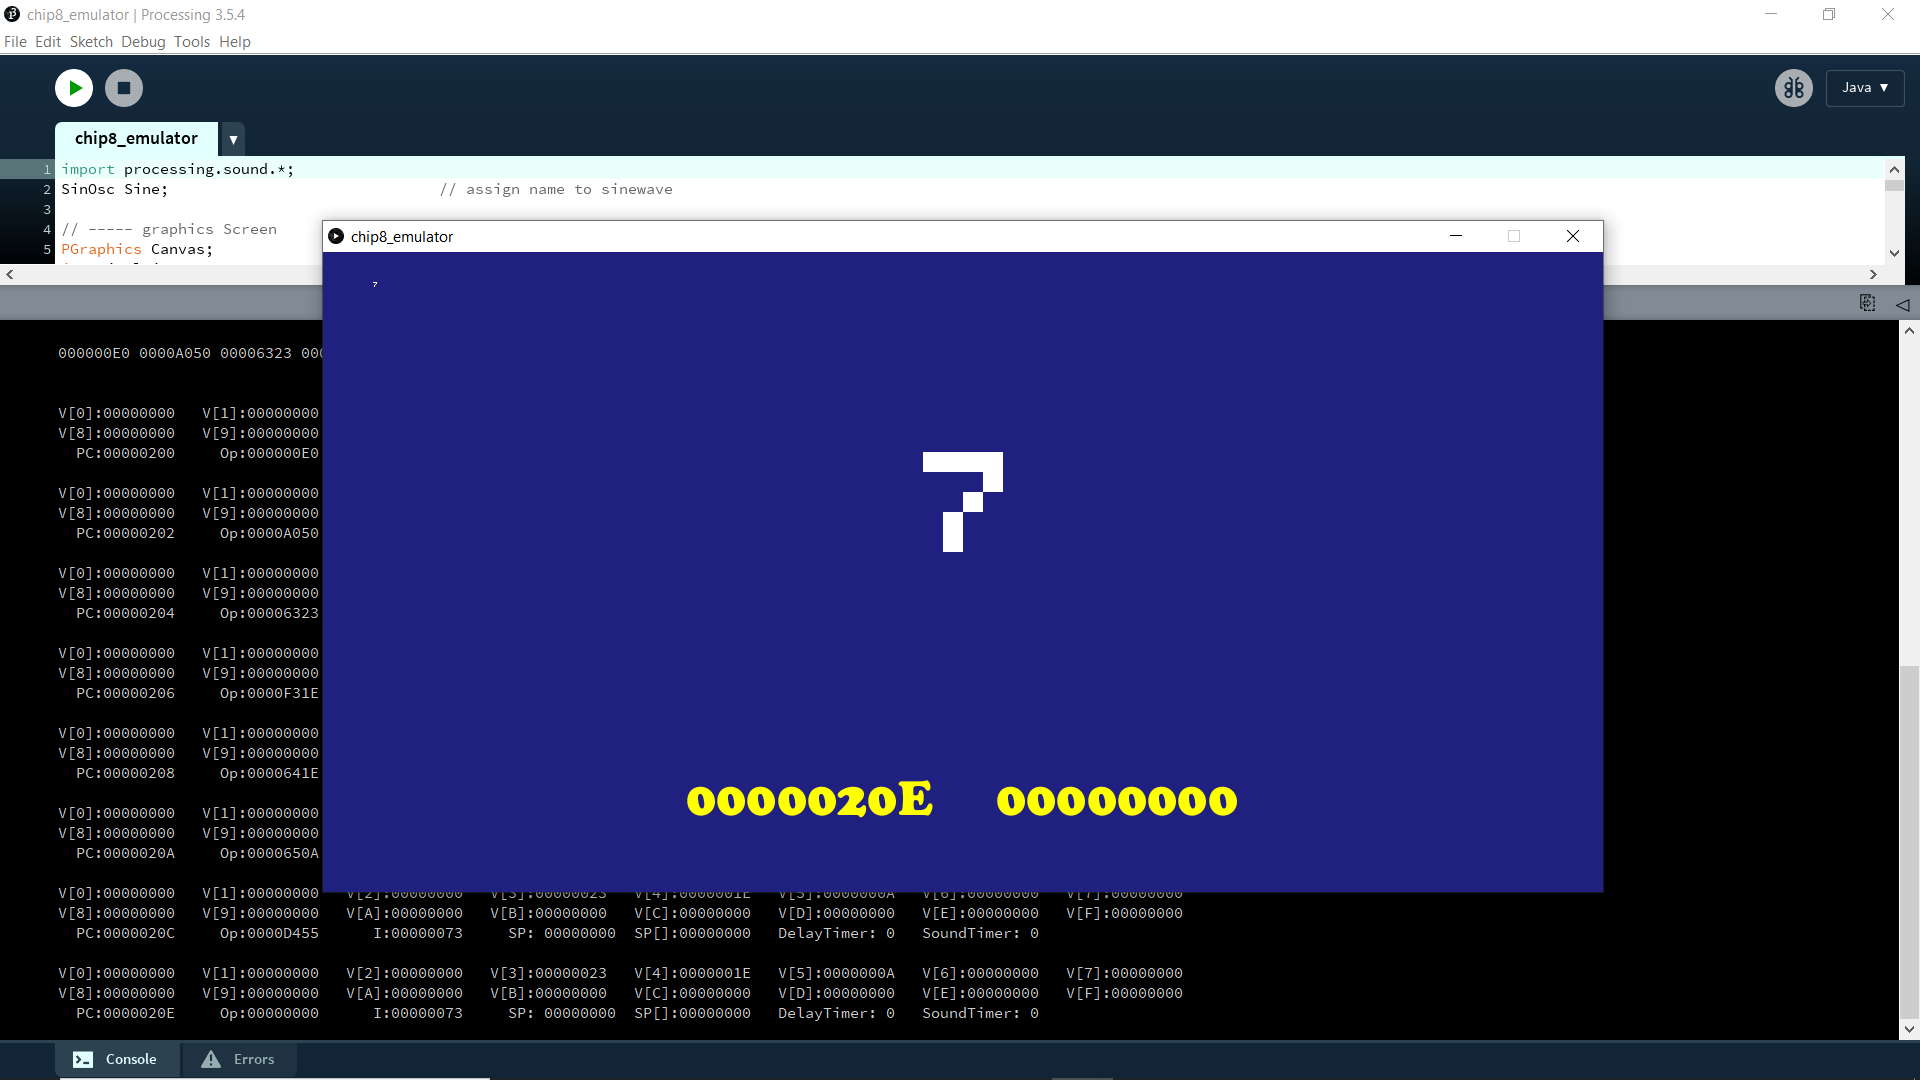Stop the running sketch
Viewport: 1920px width, 1080px height.
(123, 88)
